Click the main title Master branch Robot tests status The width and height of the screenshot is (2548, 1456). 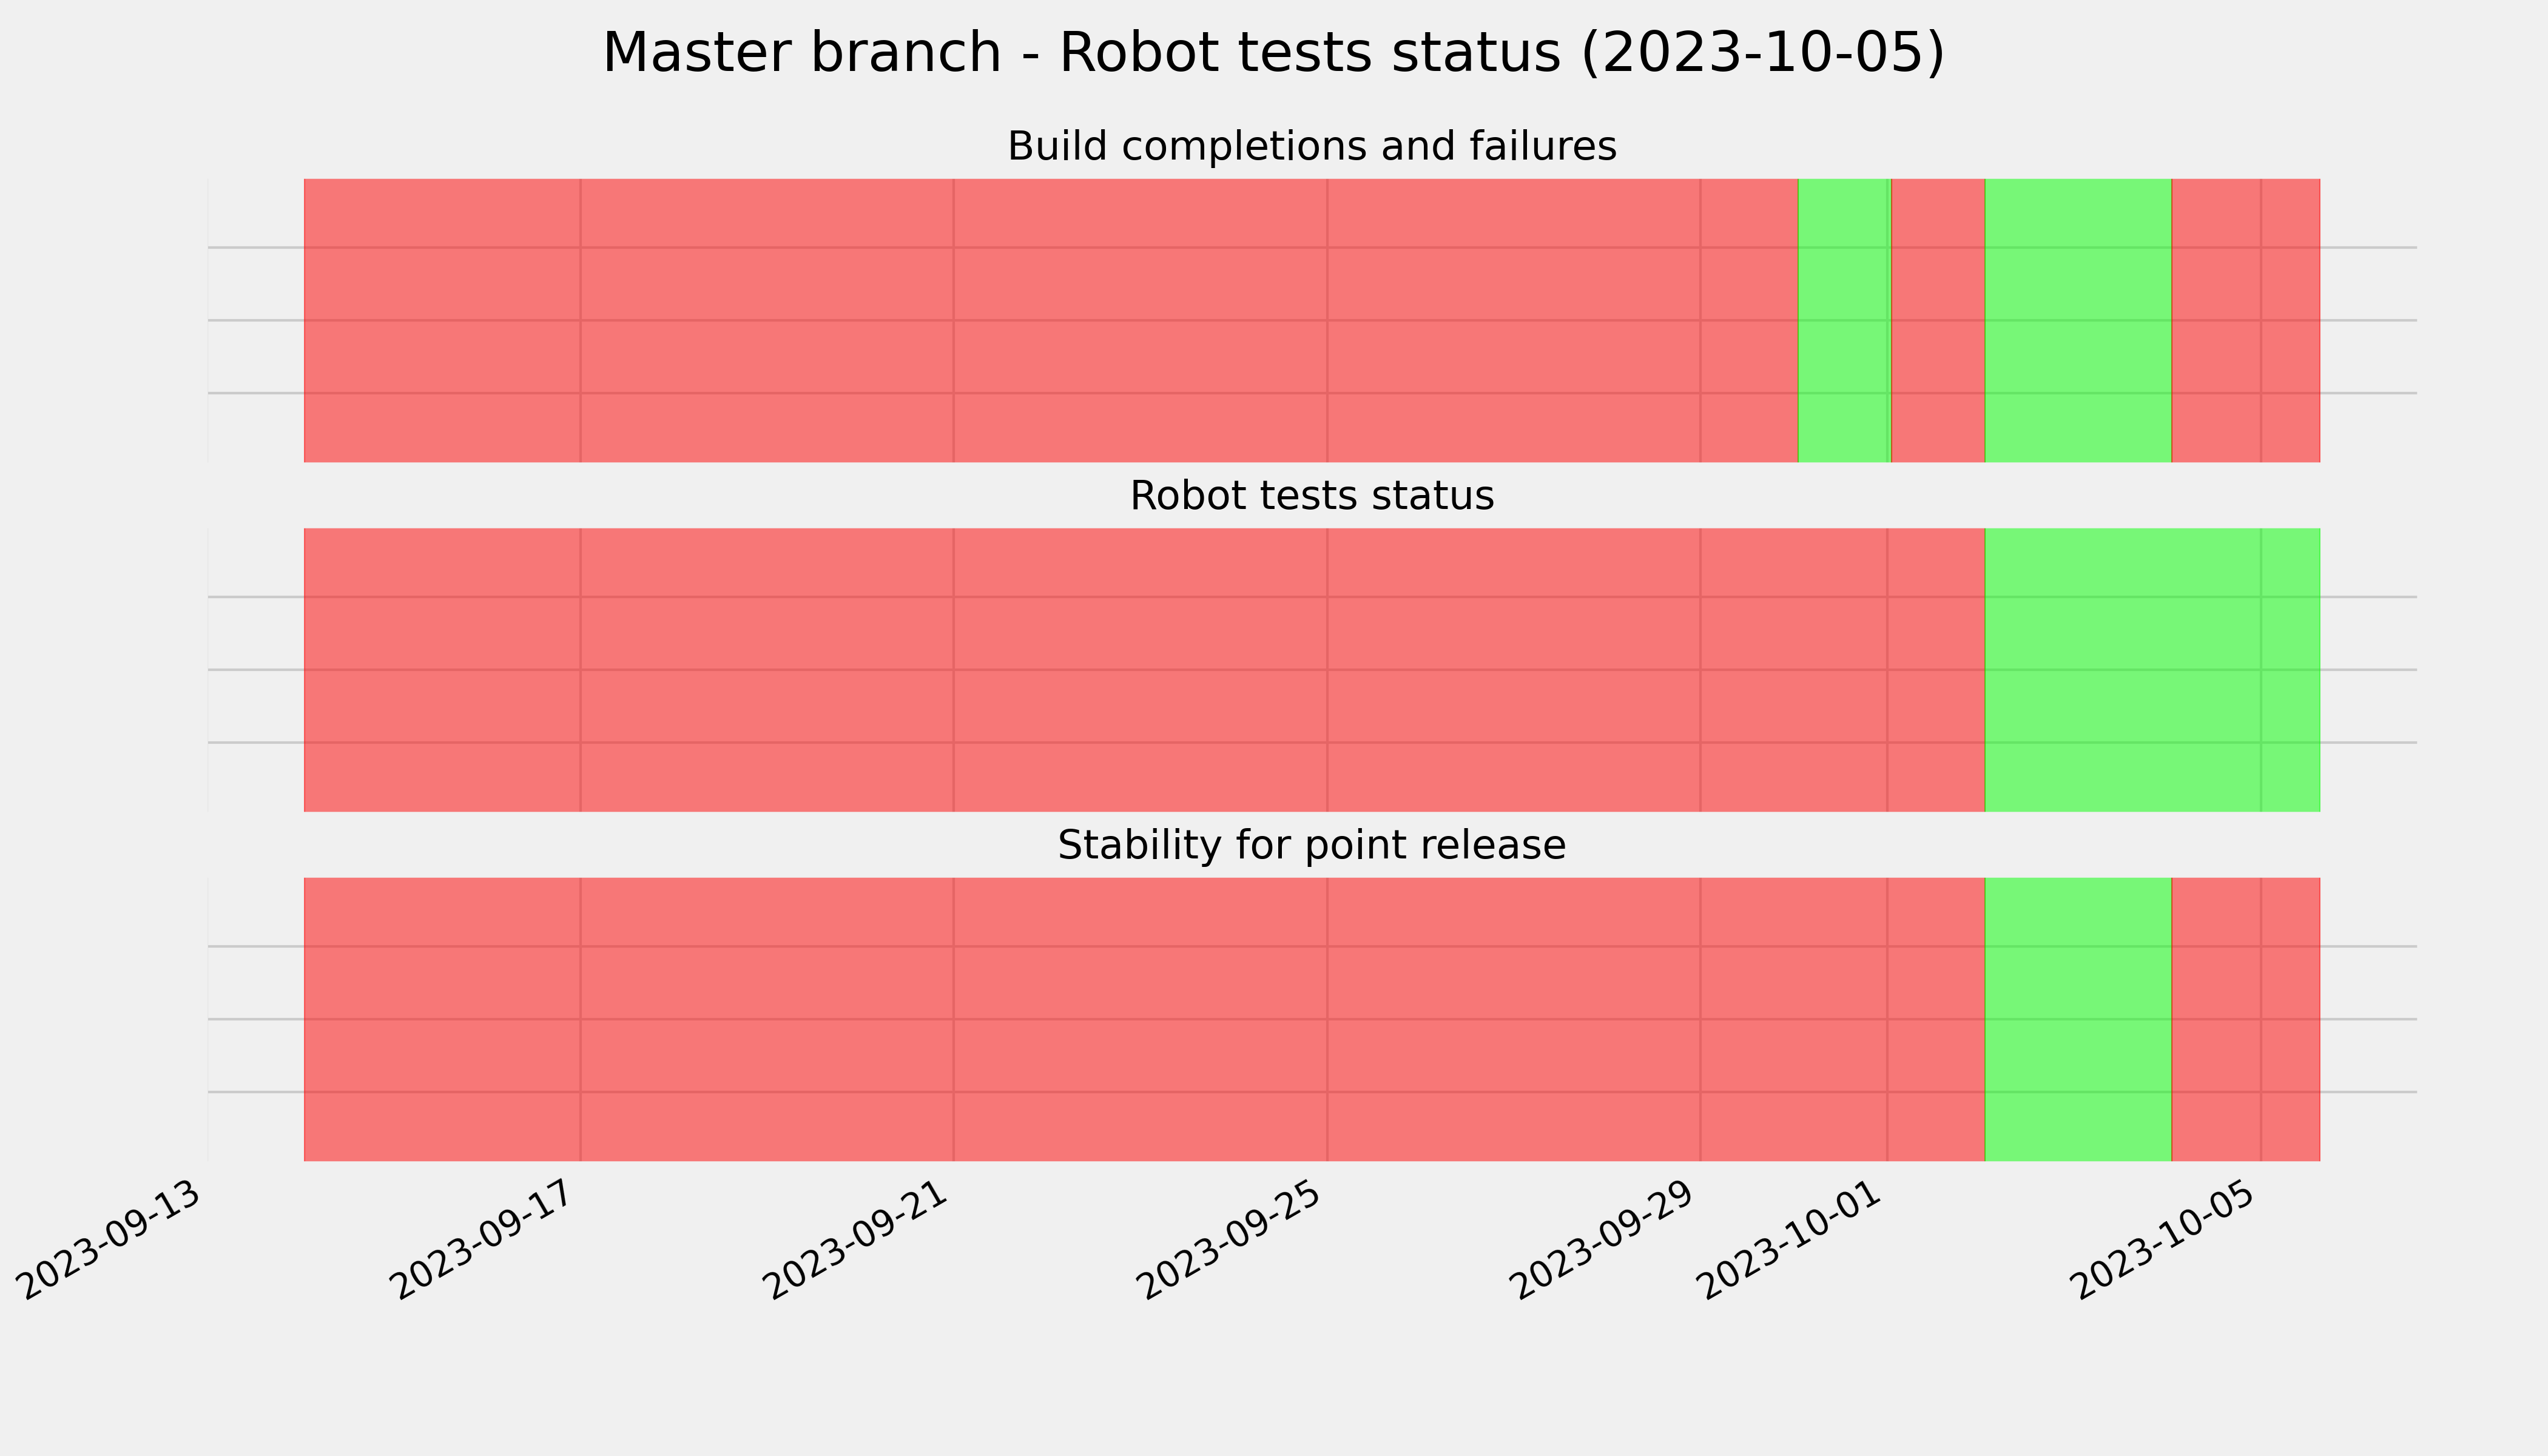tap(1273, 53)
